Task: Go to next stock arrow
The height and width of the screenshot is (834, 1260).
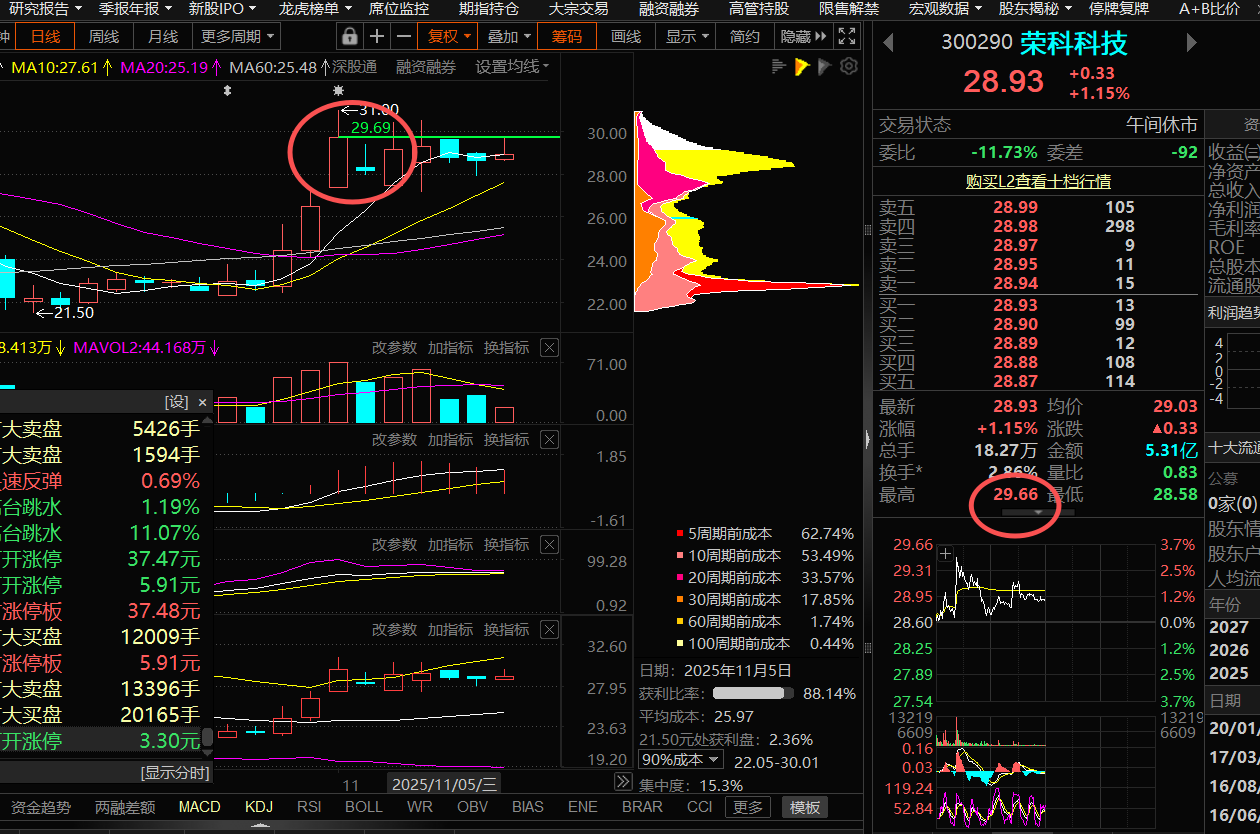Action: tap(1191, 43)
